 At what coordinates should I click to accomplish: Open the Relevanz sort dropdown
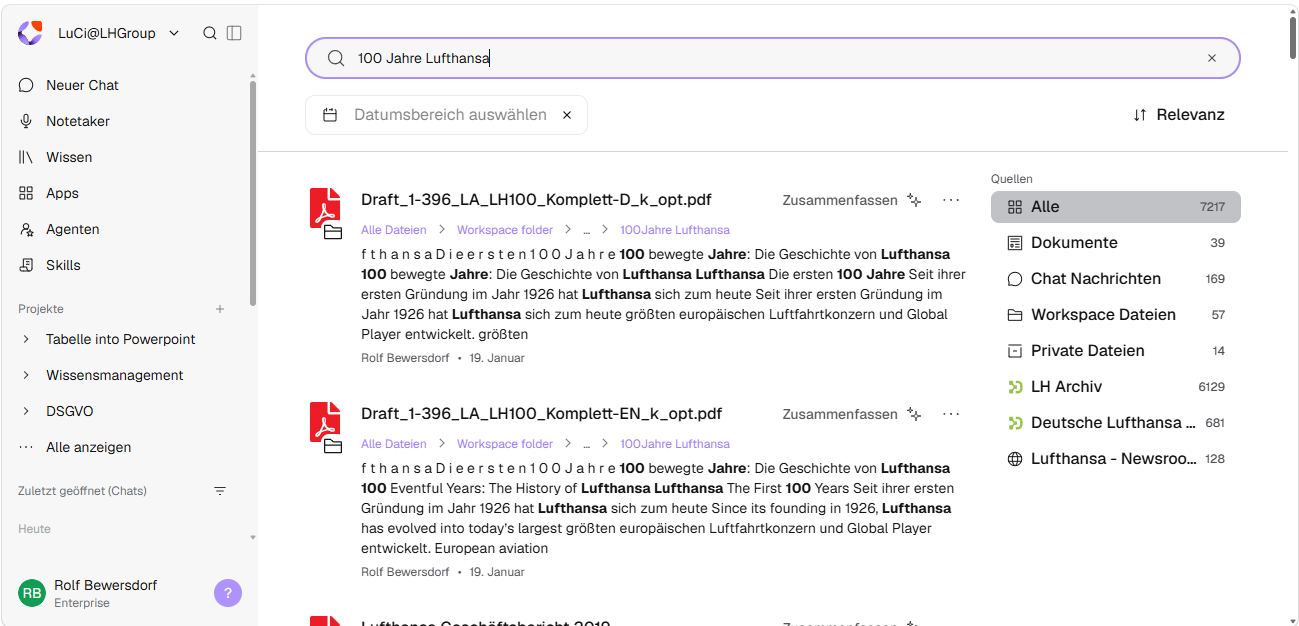point(1178,115)
